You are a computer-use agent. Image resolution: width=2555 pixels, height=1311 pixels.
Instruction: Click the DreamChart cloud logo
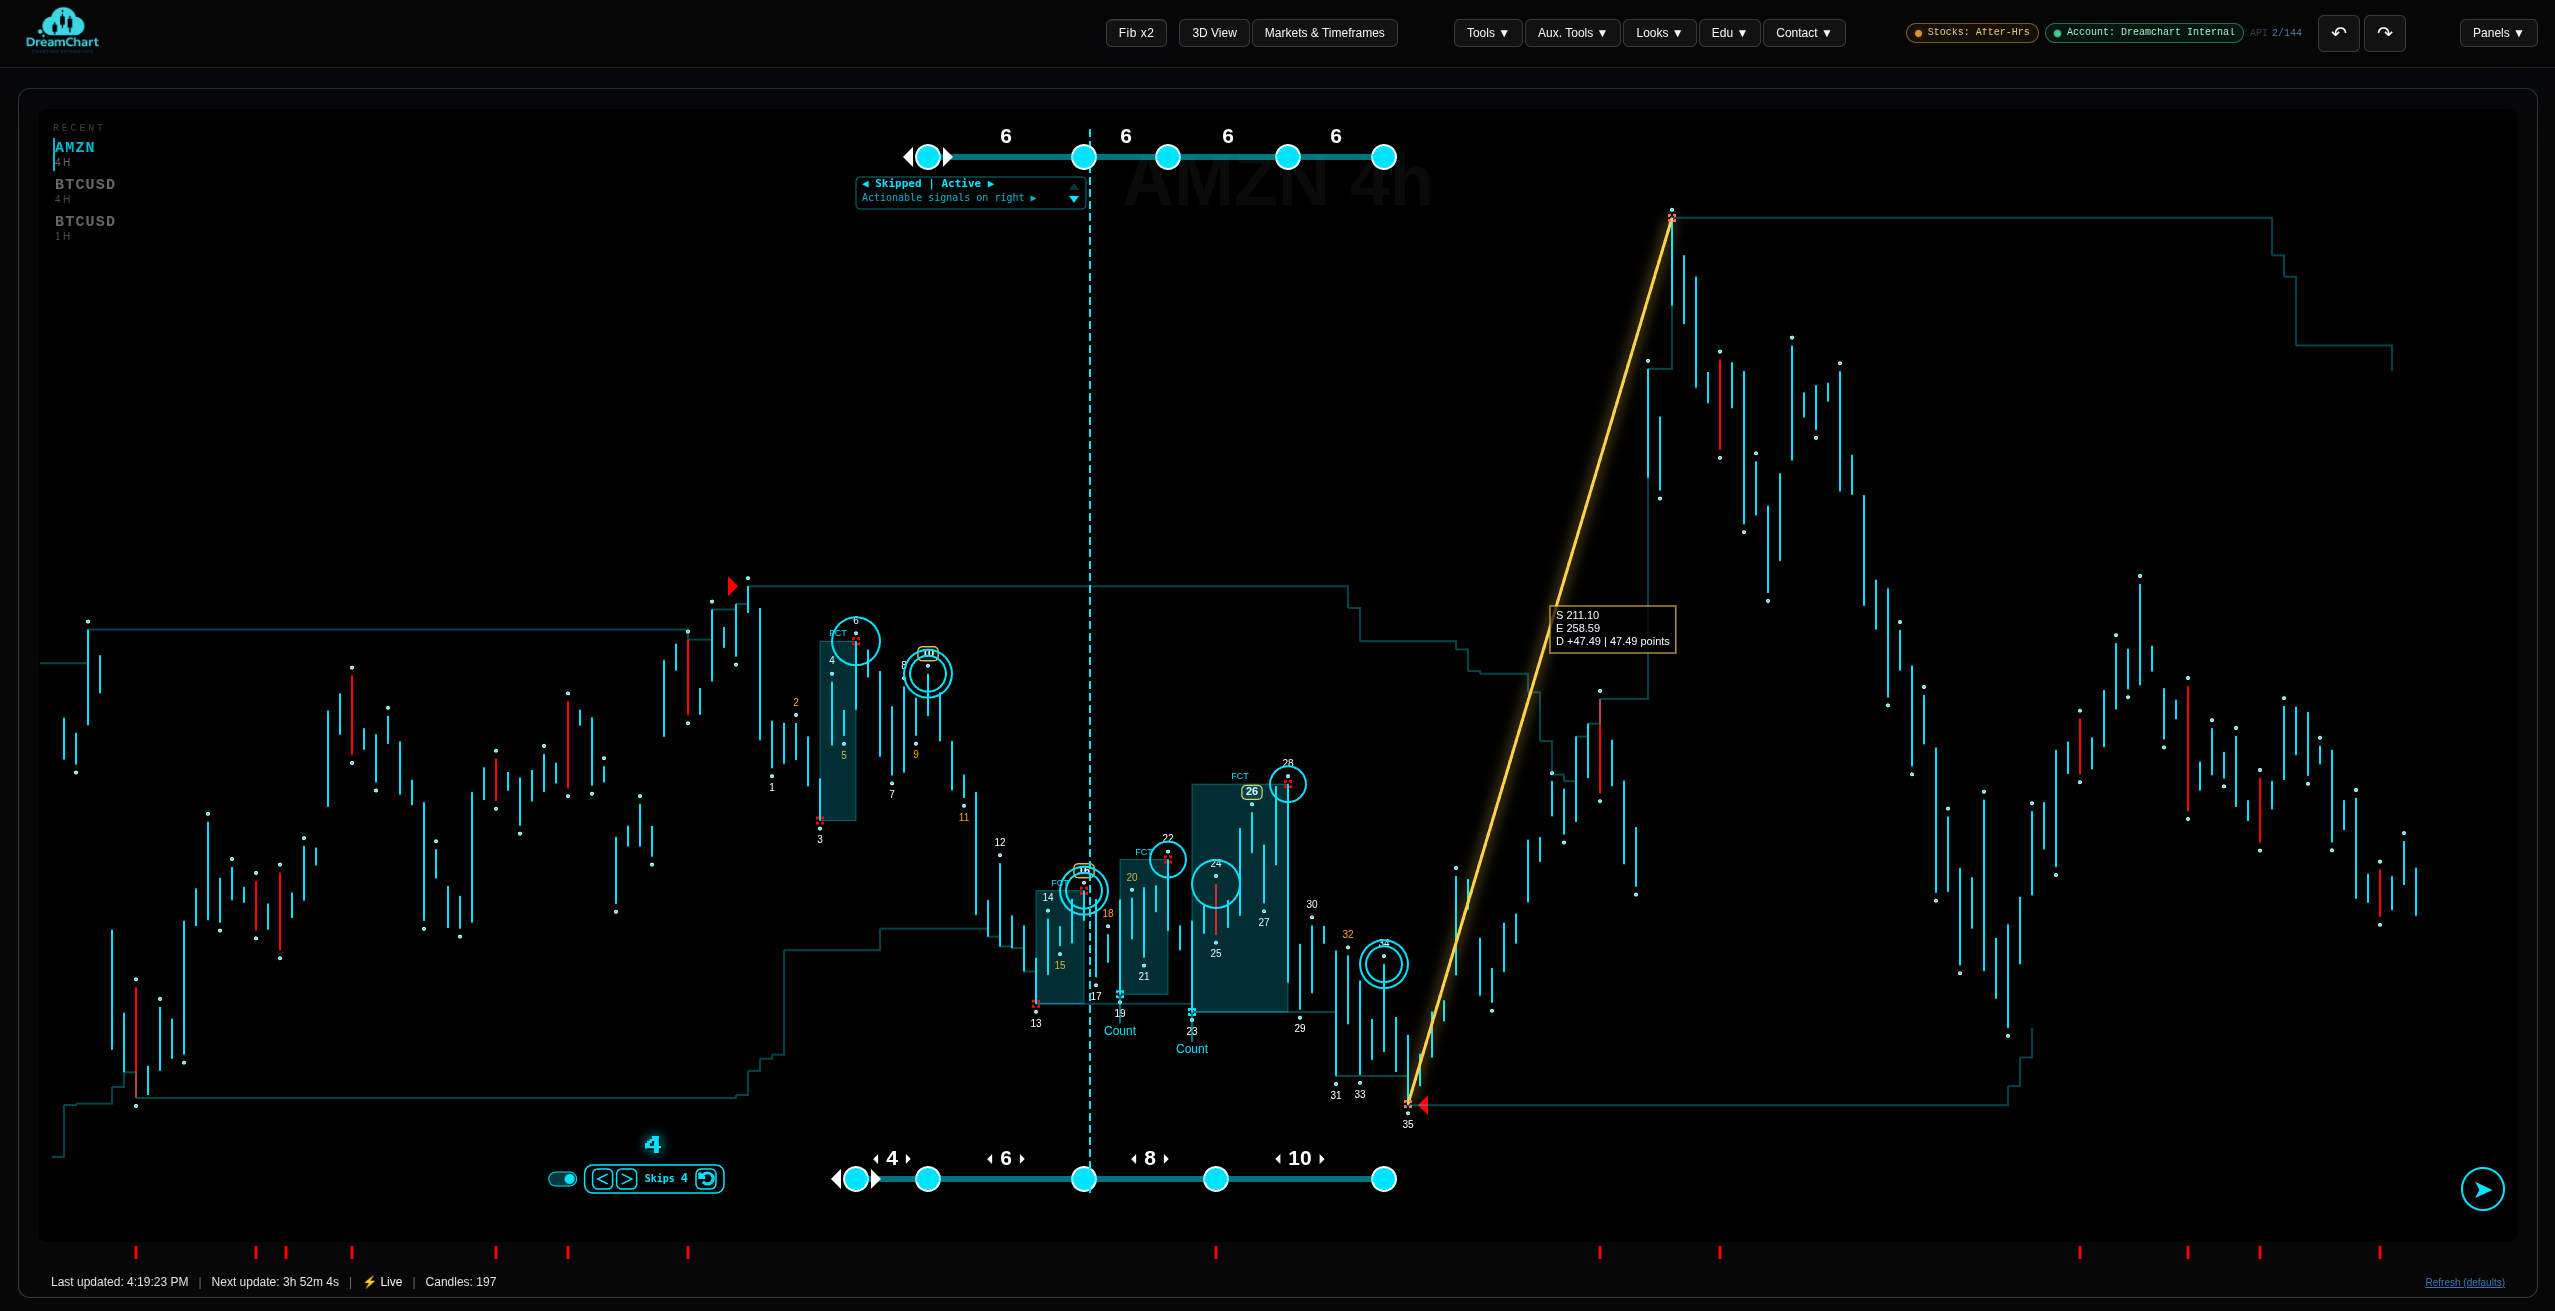63,22
